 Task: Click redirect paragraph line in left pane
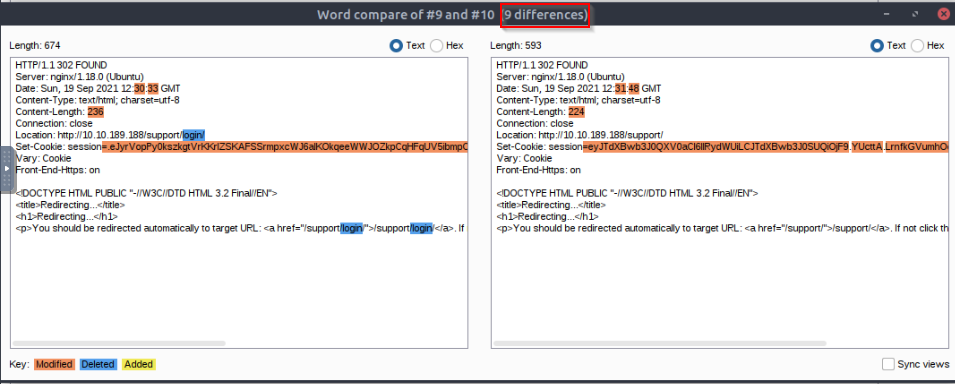tap(241, 229)
